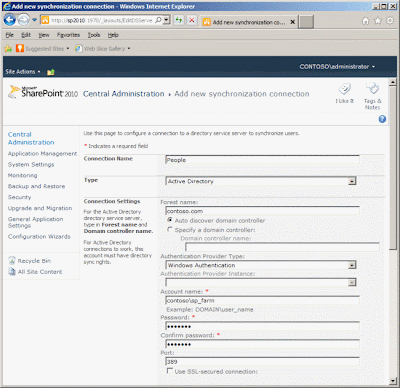Image resolution: width=400 pixels, height=388 pixels.
Task: Click the Home icon in browser toolbar
Action: pyautogui.click(x=366, y=21)
